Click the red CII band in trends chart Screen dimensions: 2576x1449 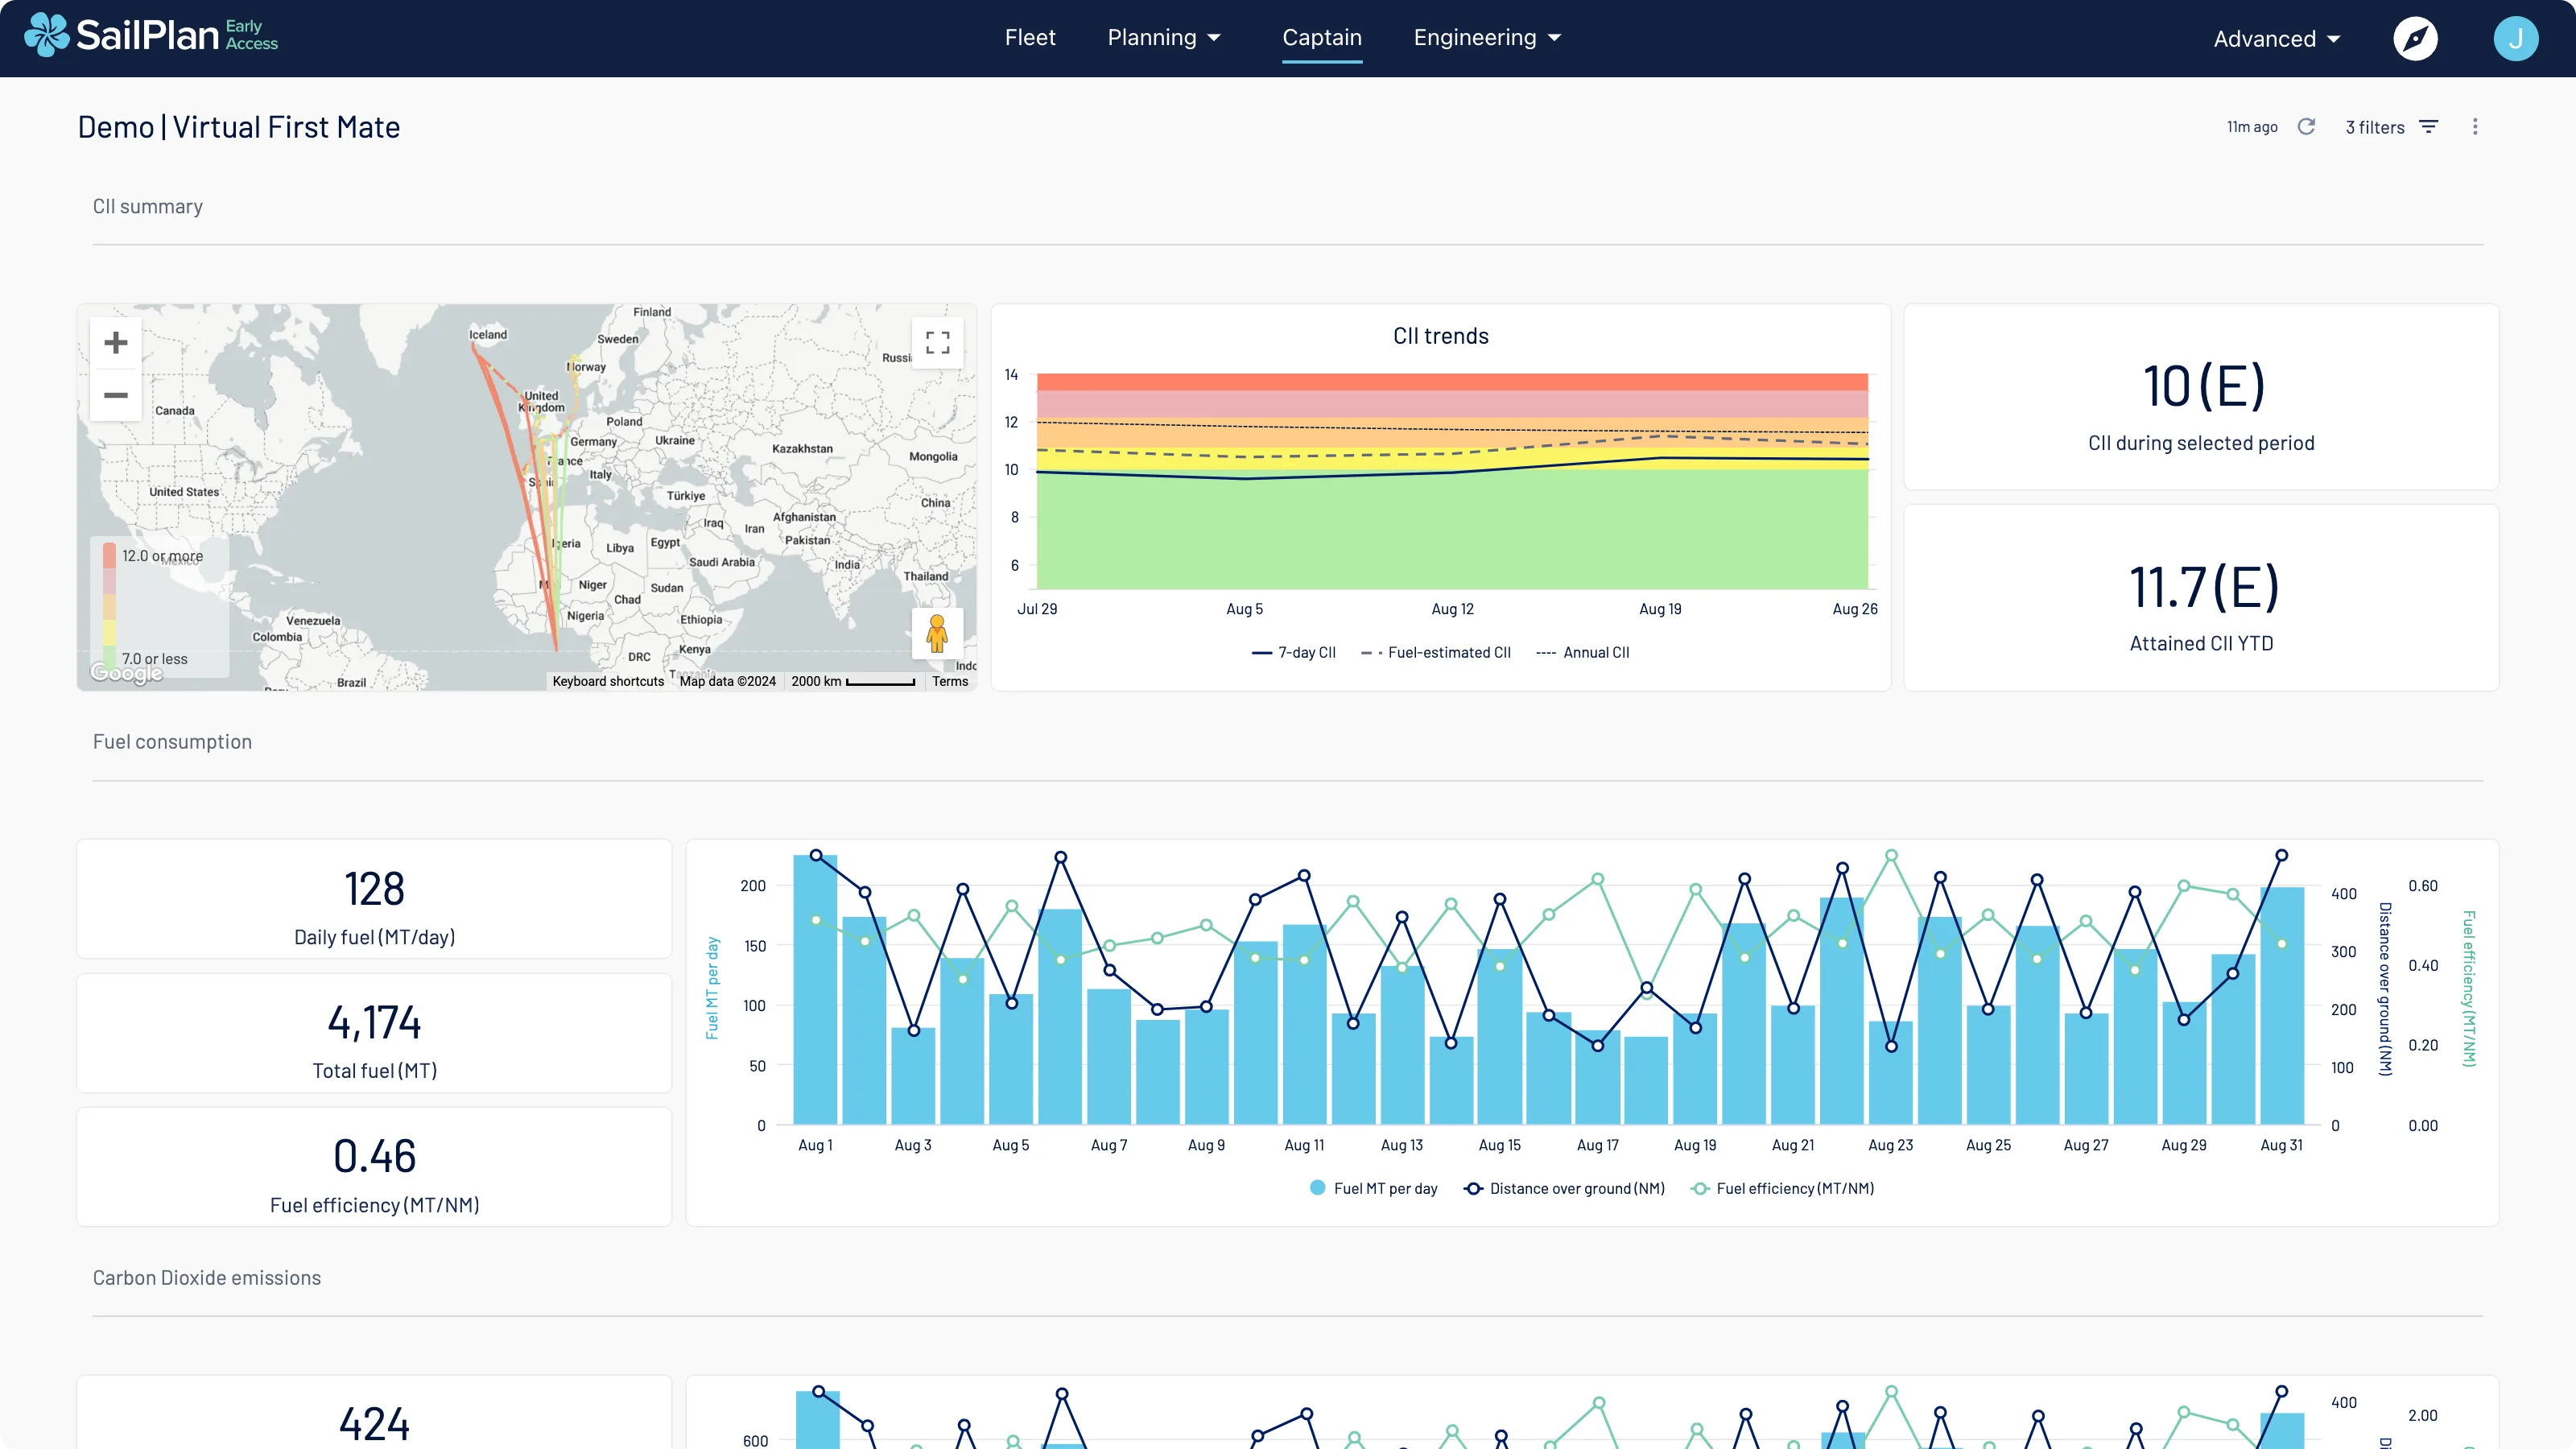[x=1452, y=382]
